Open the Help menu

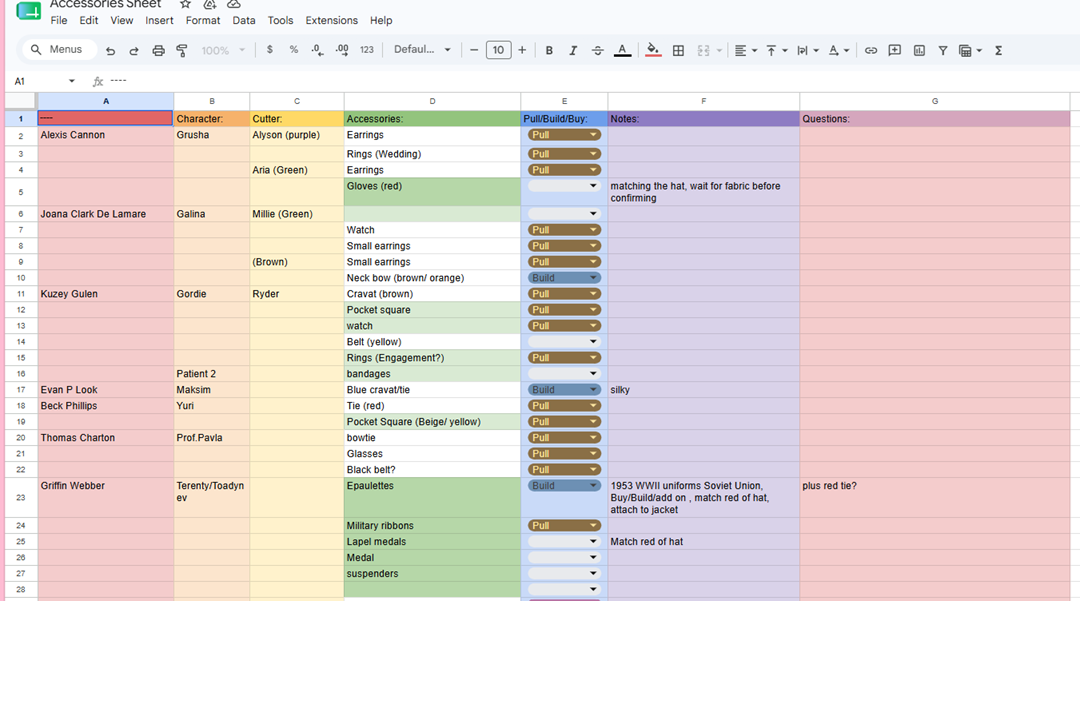click(381, 20)
